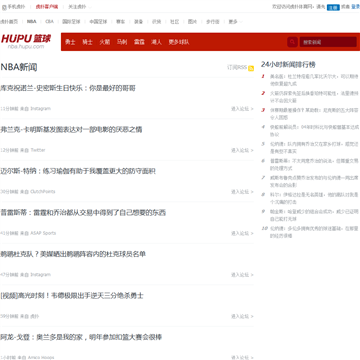Select the NBA navigation item
360x360 pixels.
tap(32, 22)
